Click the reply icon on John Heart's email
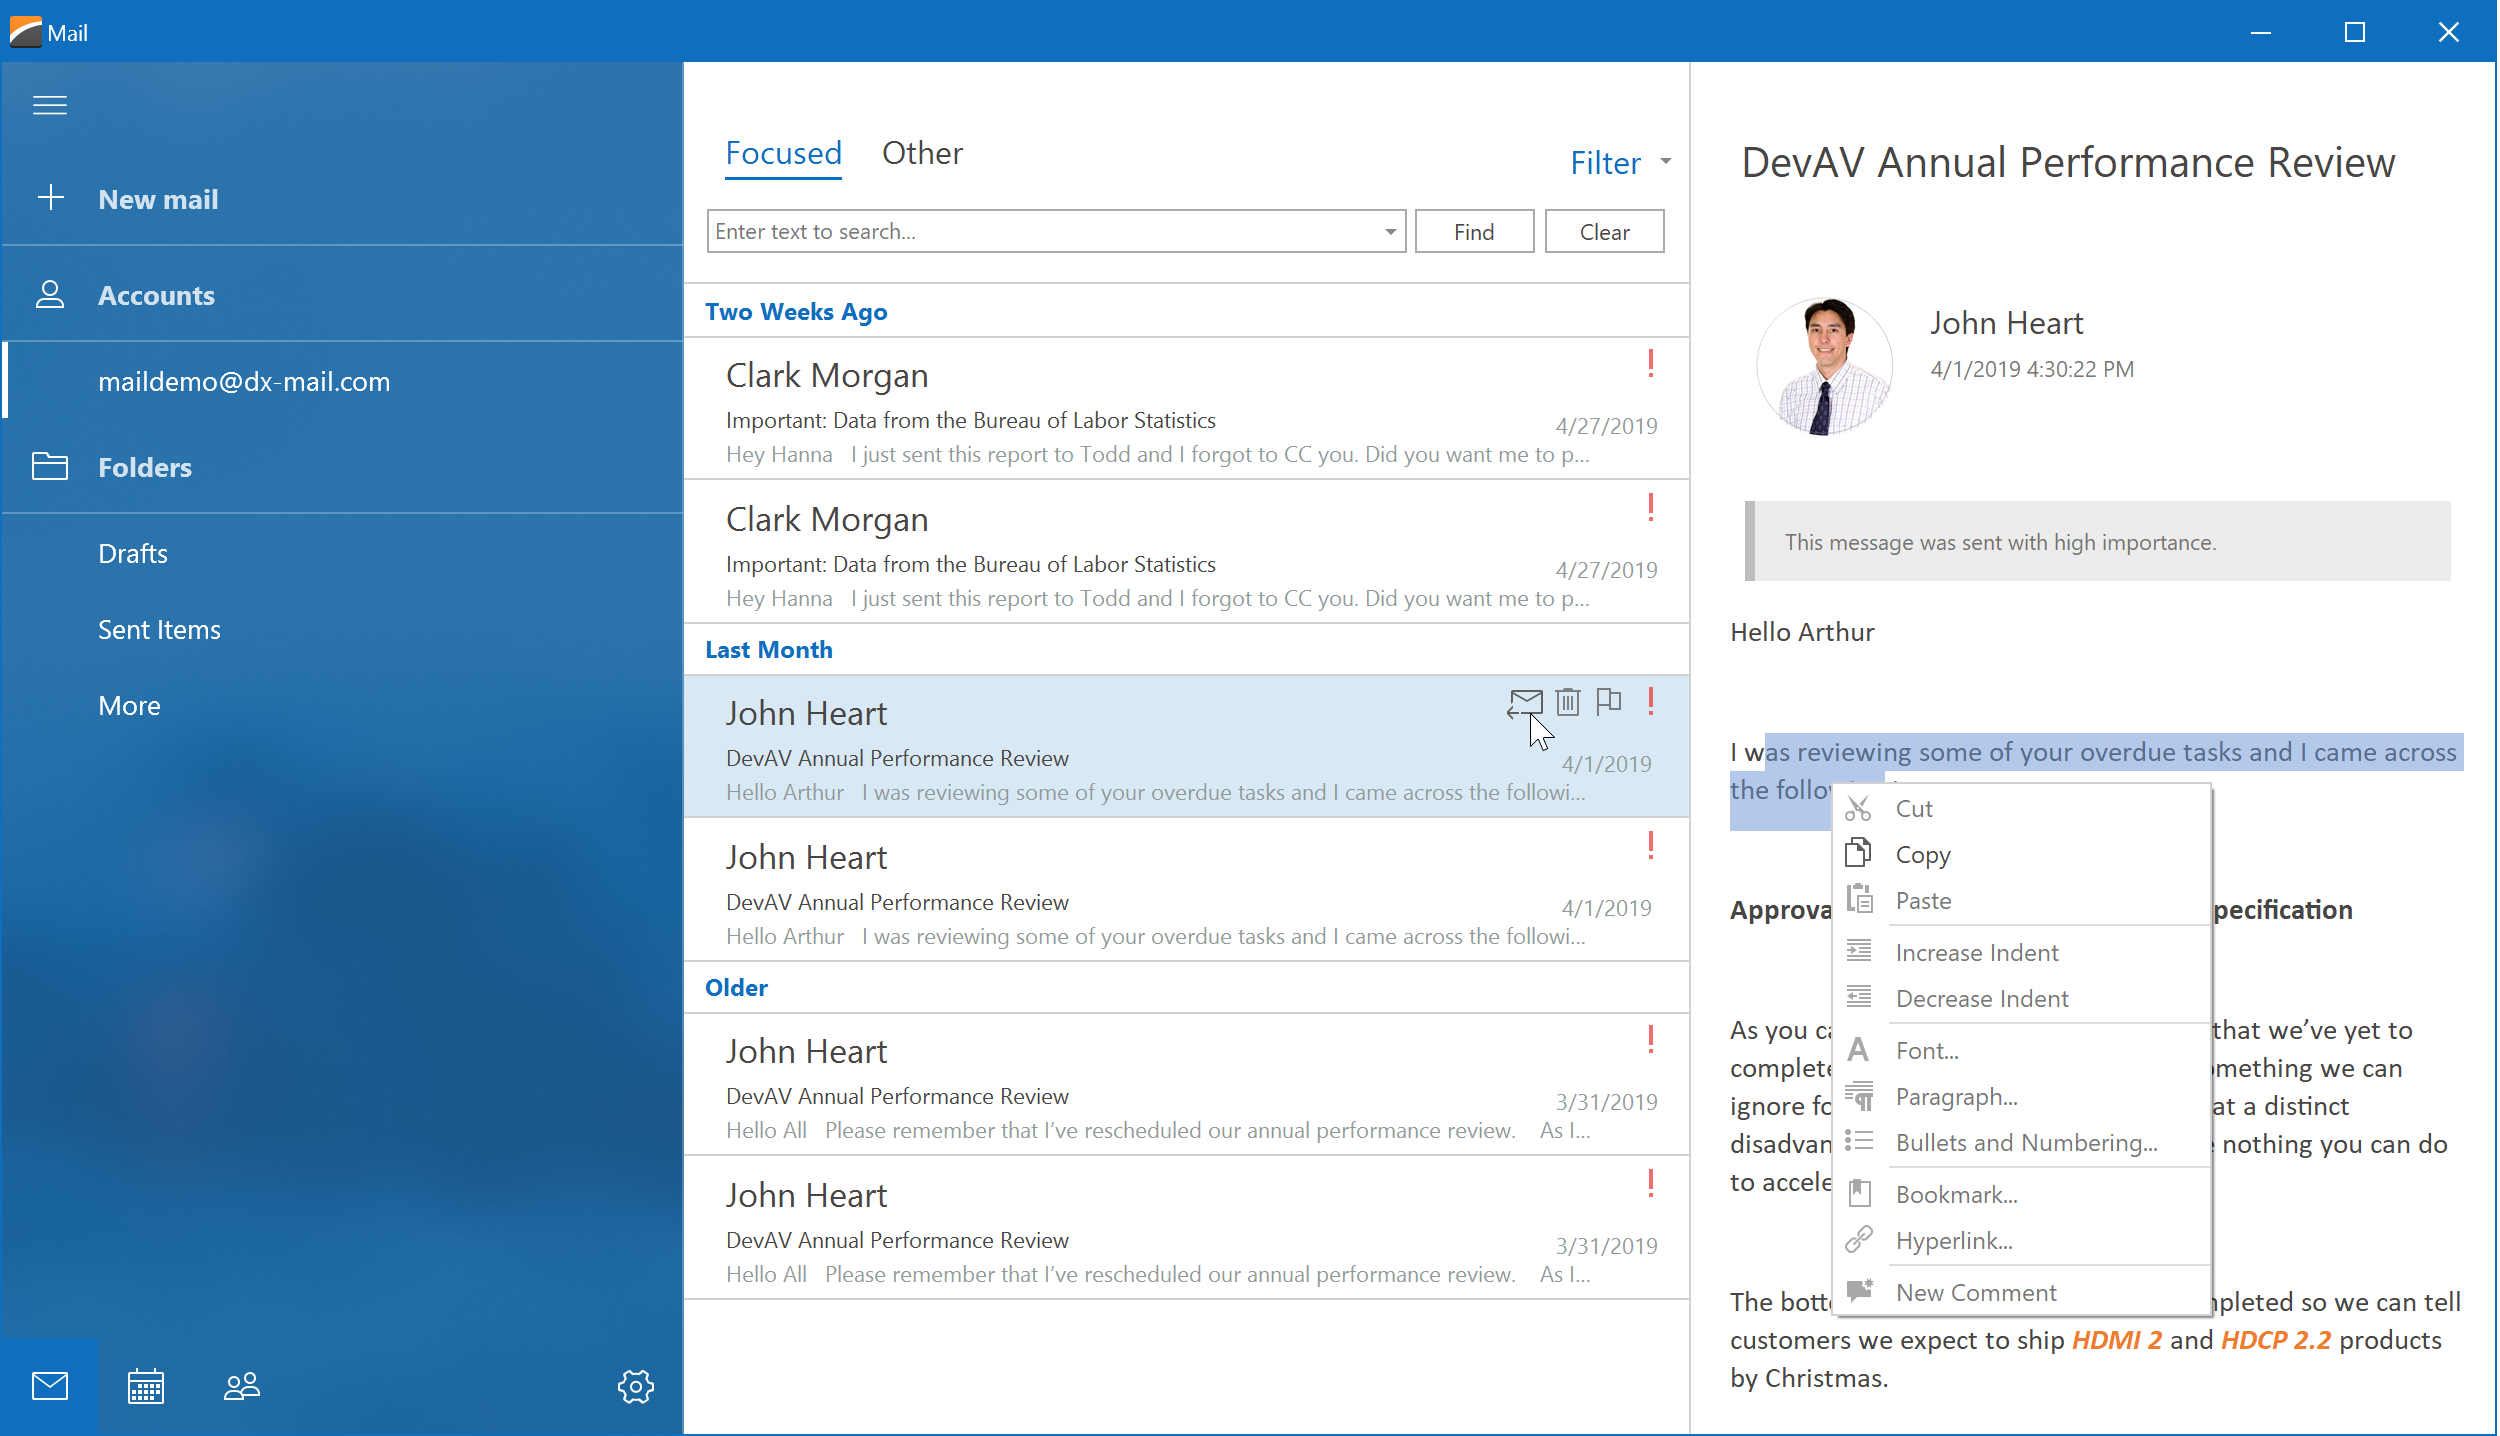This screenshot has width=2500, height=1436. pos(1523,701)
